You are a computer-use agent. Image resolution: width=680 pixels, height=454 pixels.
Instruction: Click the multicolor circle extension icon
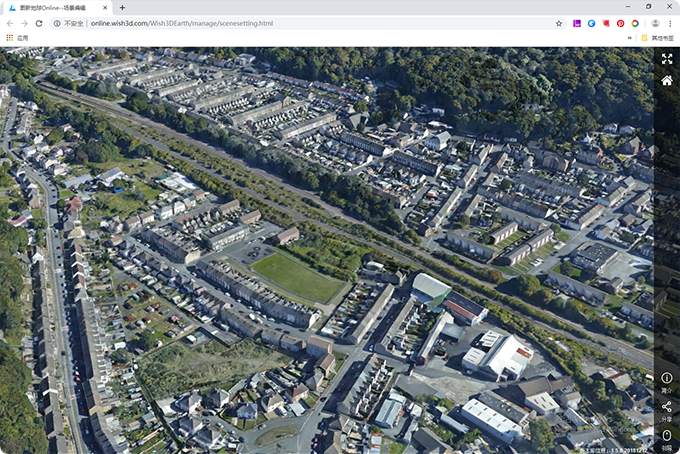[x=635, y=23]
